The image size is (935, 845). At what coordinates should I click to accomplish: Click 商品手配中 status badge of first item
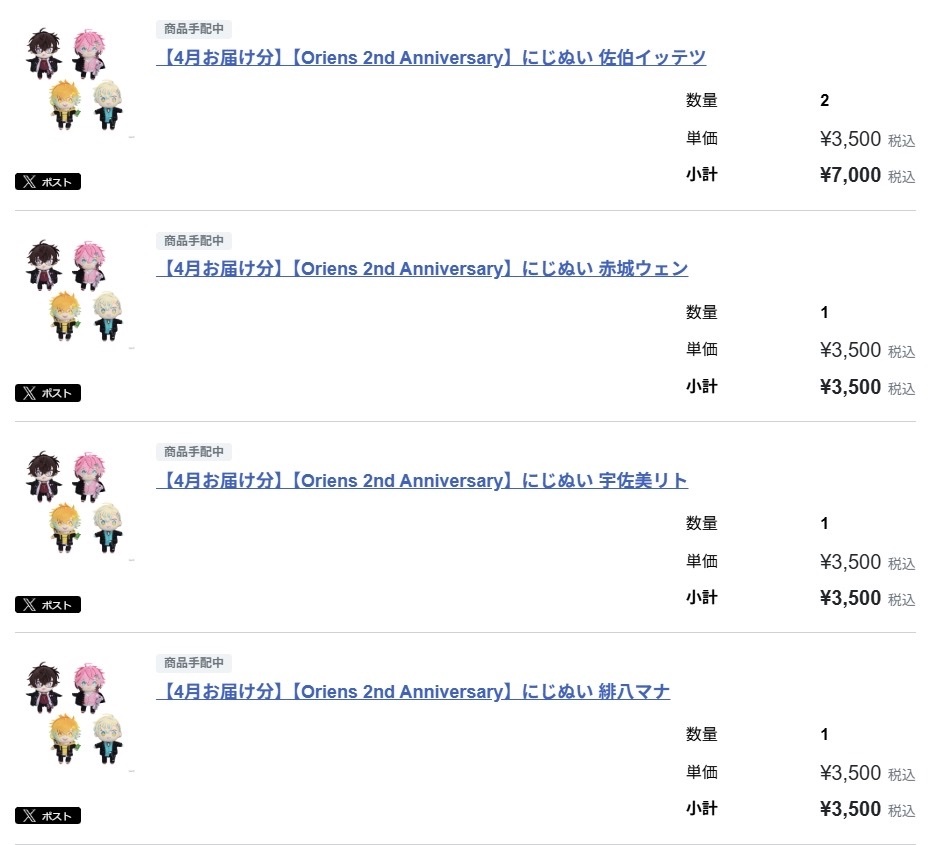click(x=194, y=29)
